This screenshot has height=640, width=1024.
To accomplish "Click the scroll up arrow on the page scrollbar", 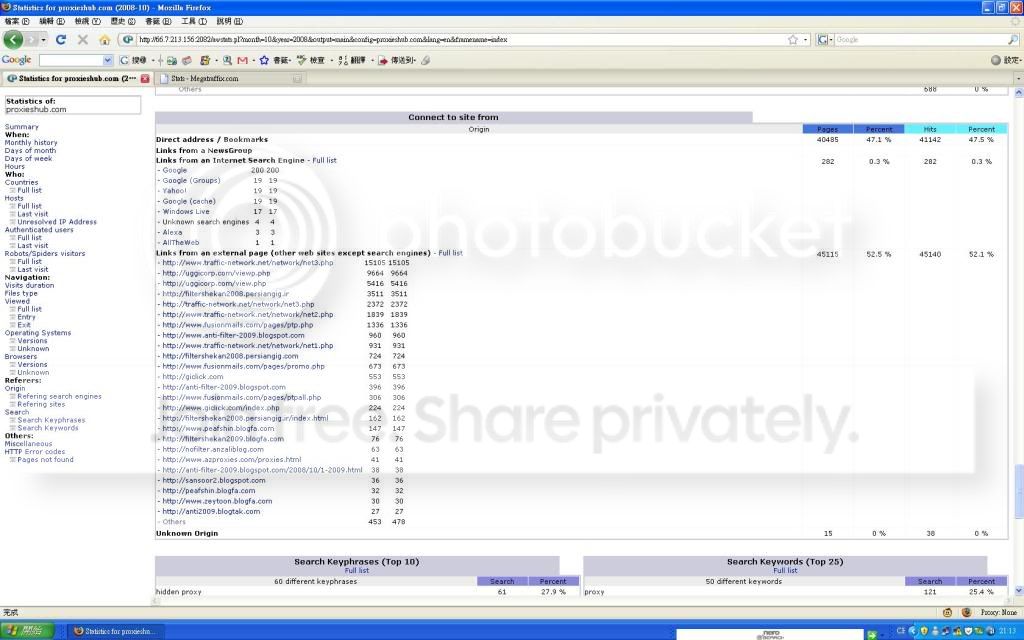I will tap(1019, 93).
